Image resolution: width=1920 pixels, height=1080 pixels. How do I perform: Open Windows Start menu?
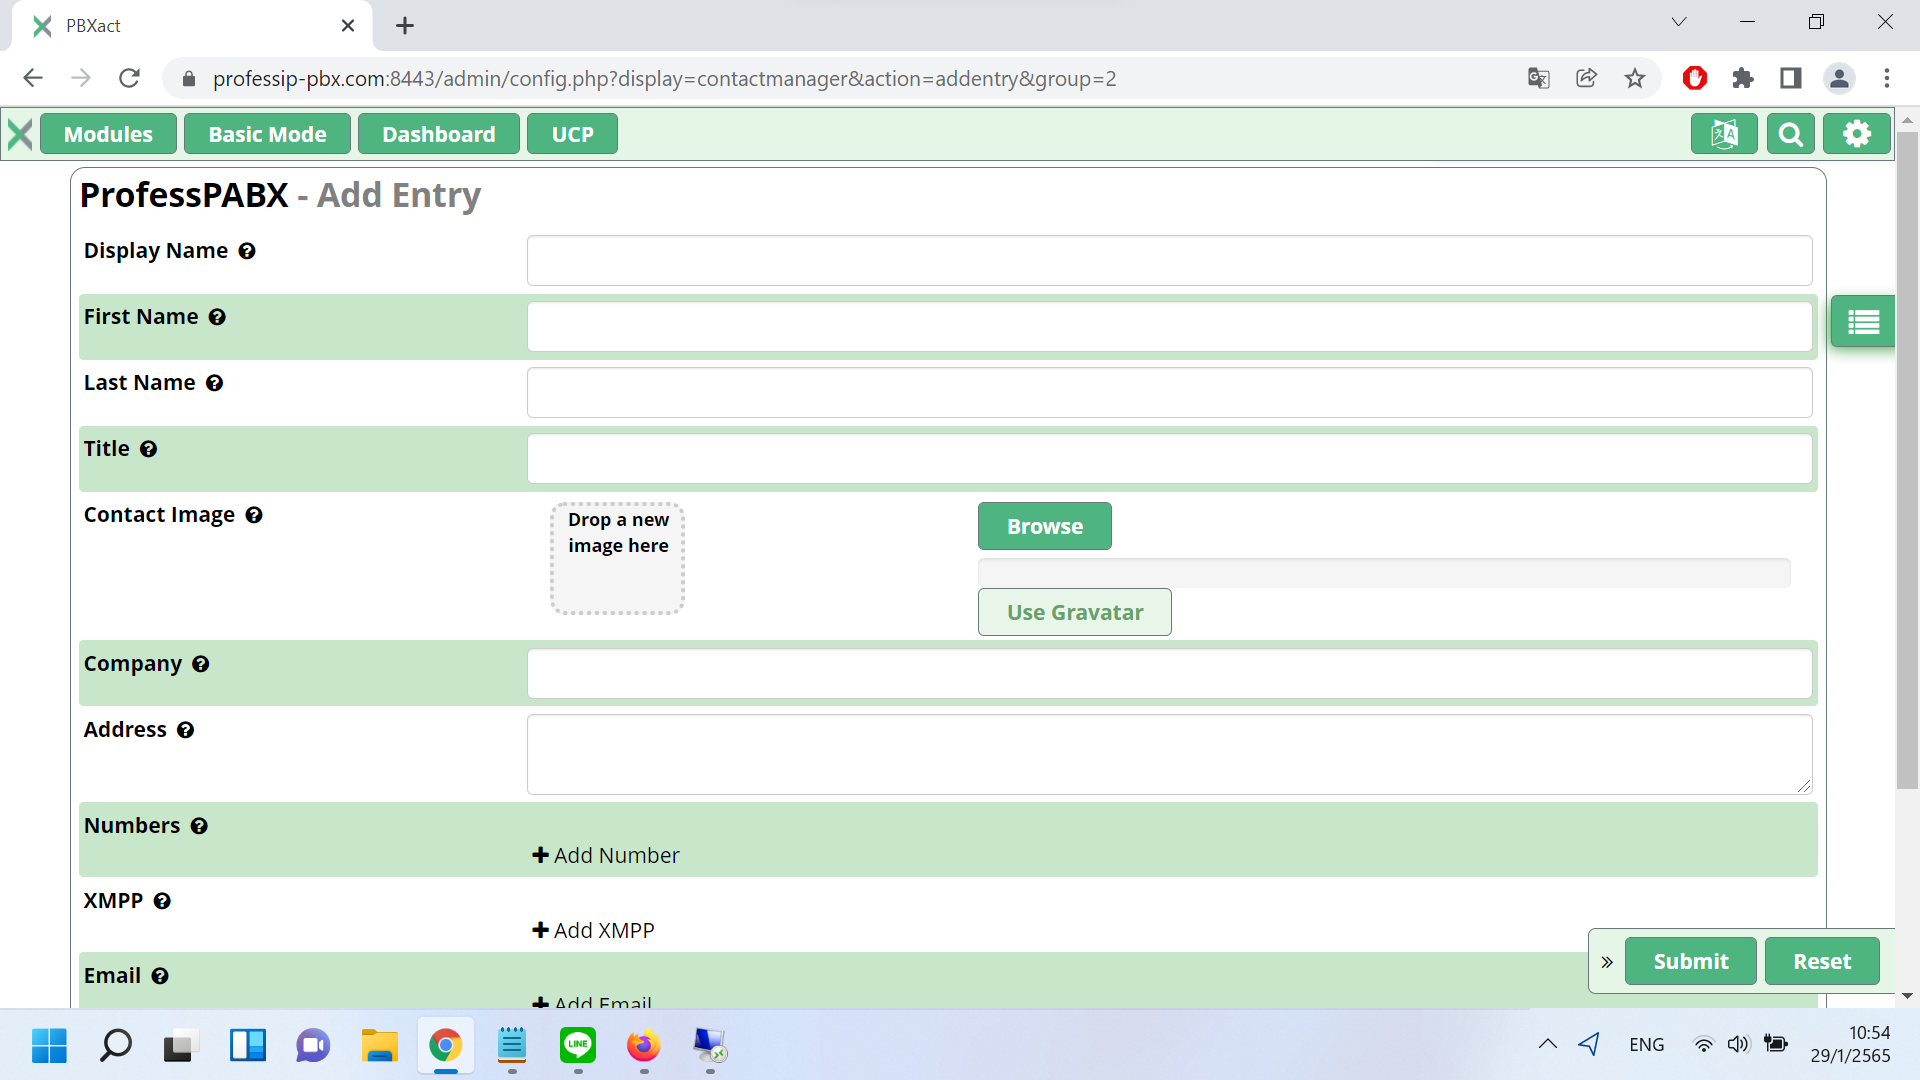(x=49, y=1046)
